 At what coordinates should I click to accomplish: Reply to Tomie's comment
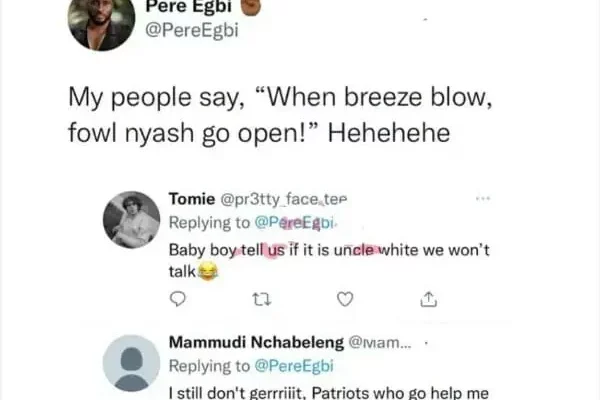click(x=179, y=298)
